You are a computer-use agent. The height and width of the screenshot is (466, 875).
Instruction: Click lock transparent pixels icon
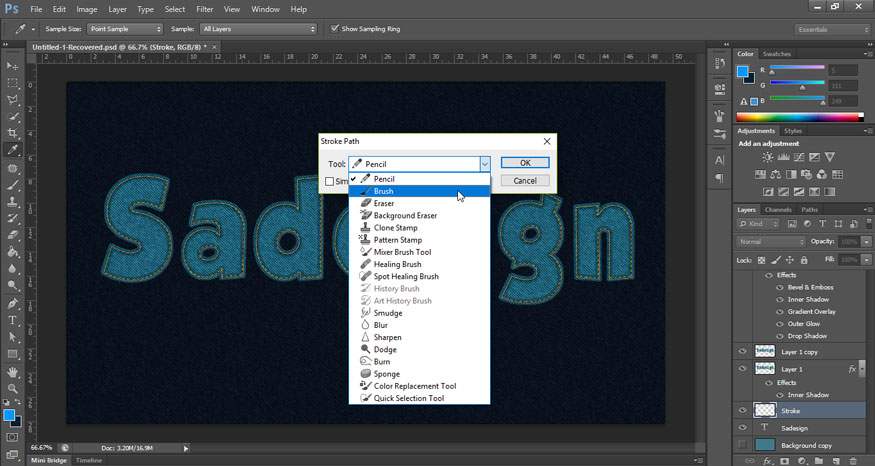pyautogui.click(x=762, y=260)
